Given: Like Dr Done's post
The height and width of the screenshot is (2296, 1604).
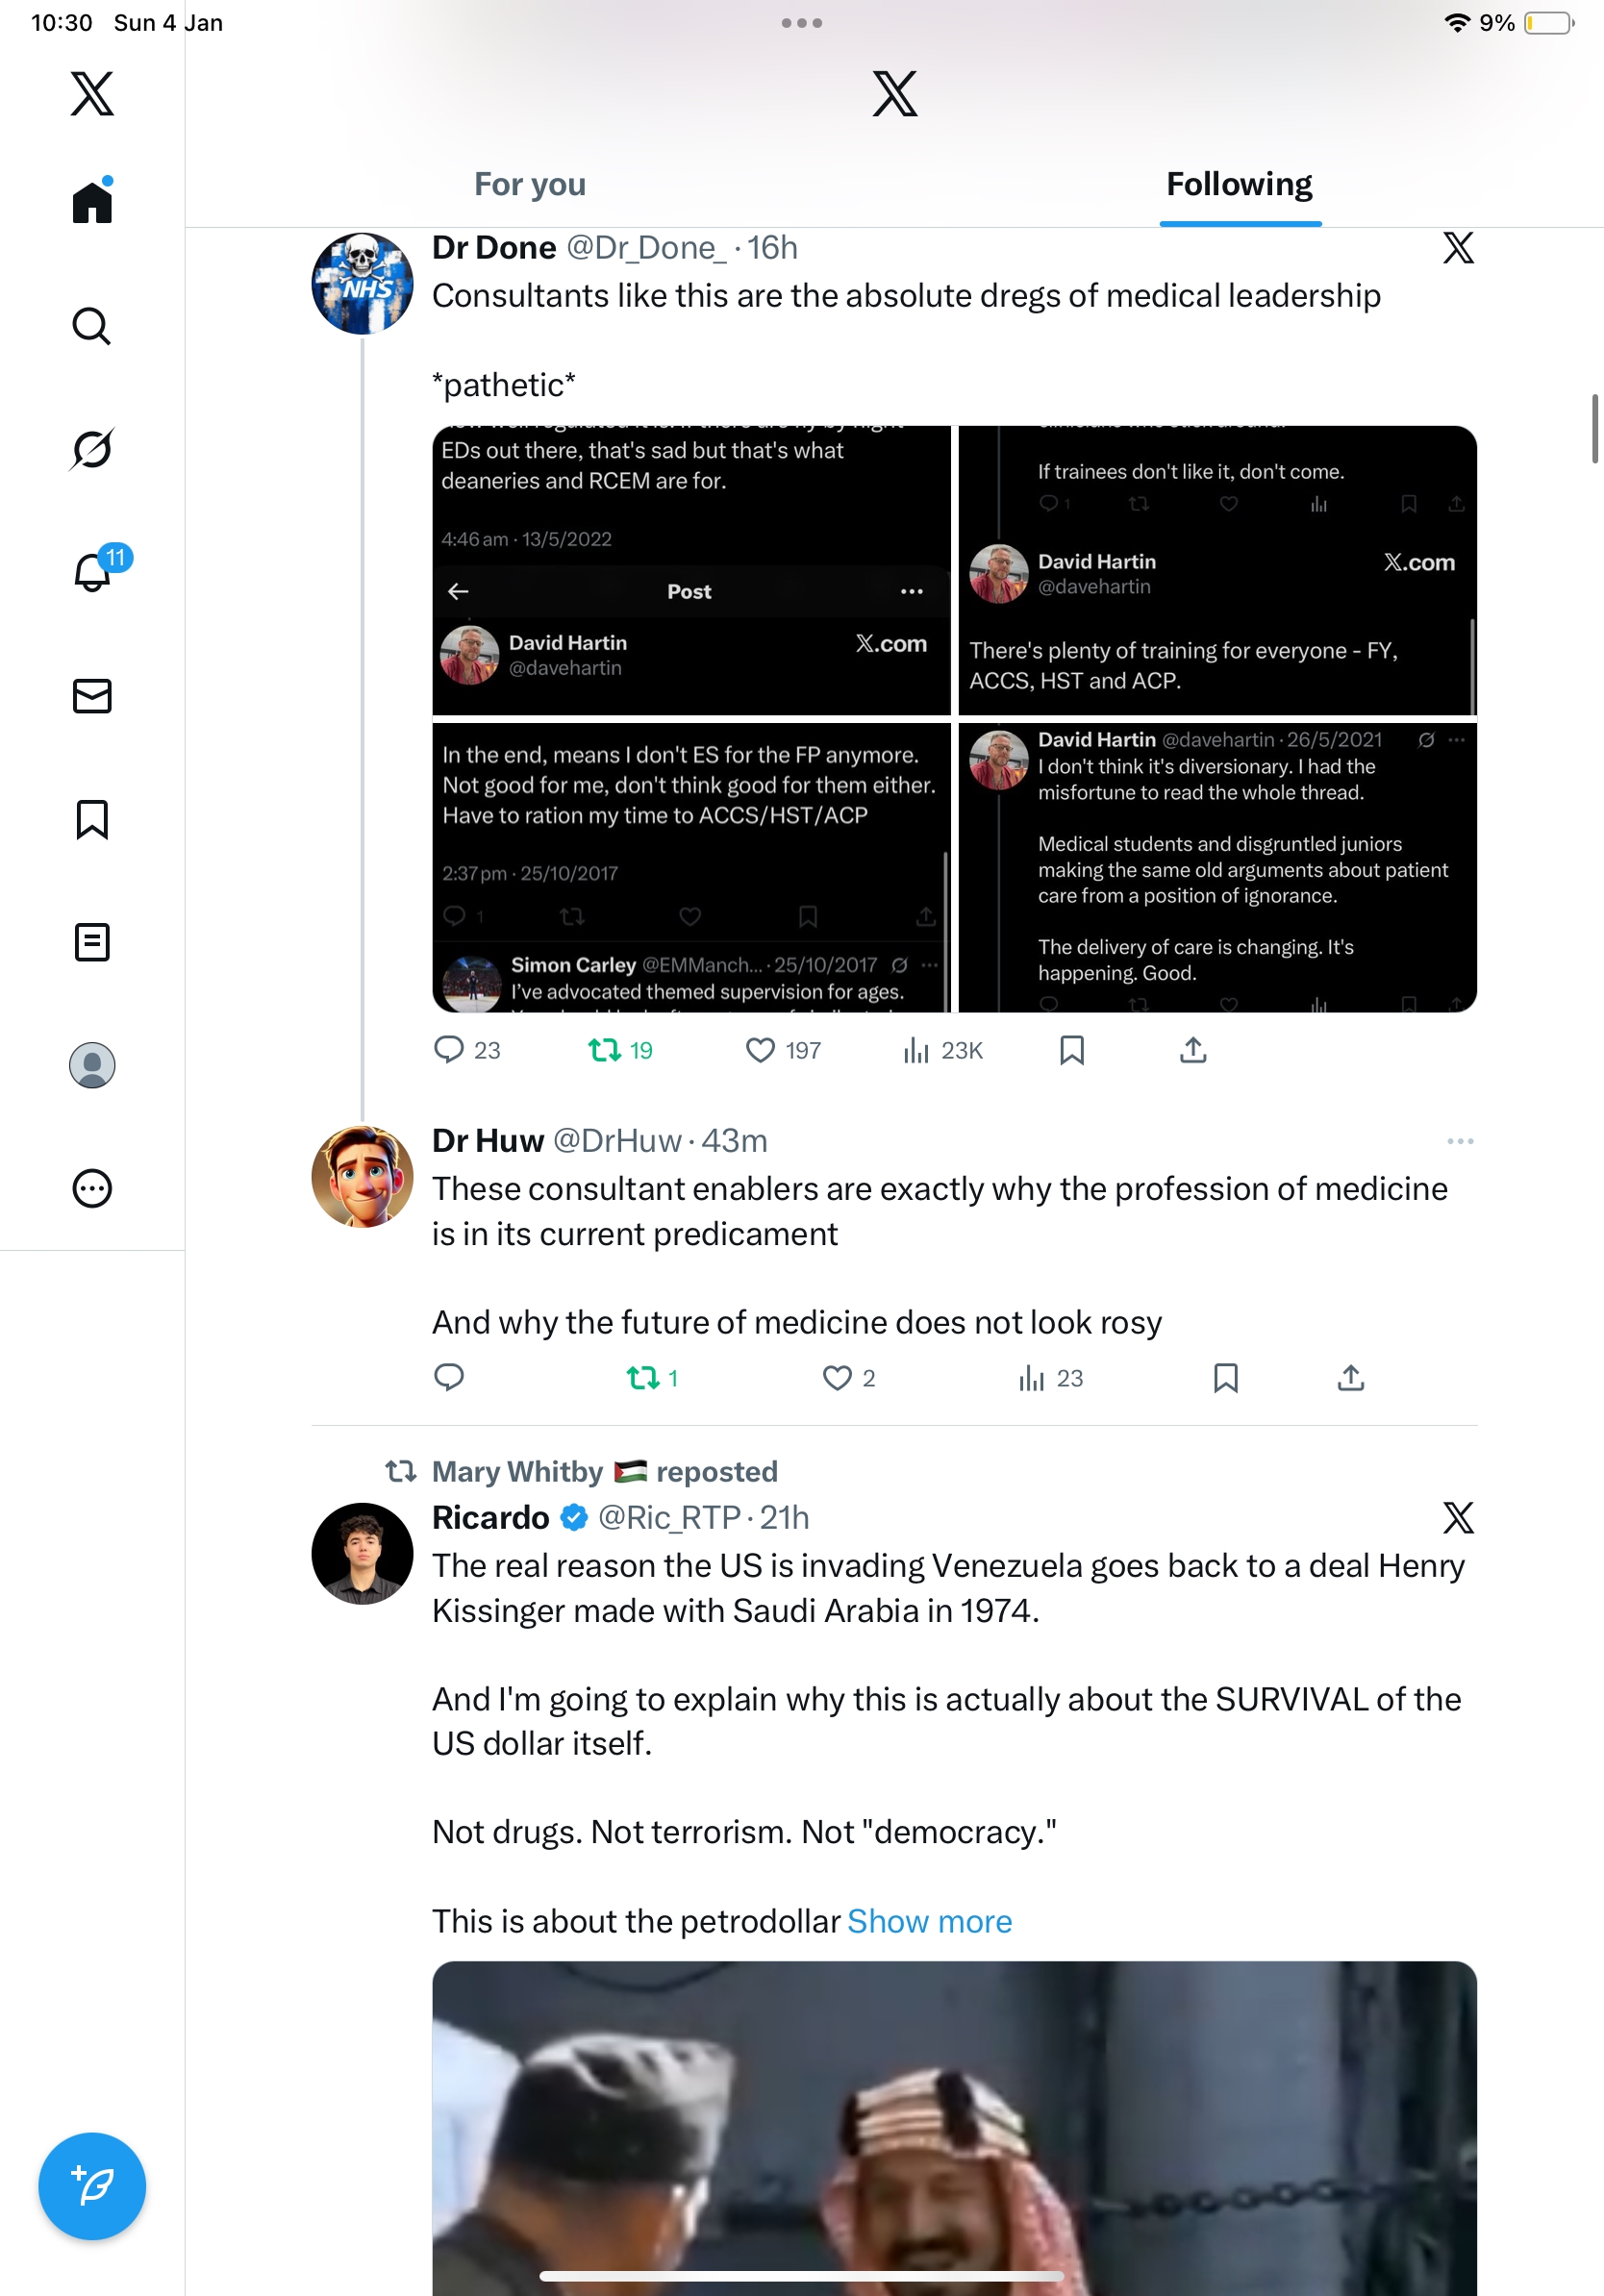Looking at the screenshot, I should click(x=760, y=1050).
